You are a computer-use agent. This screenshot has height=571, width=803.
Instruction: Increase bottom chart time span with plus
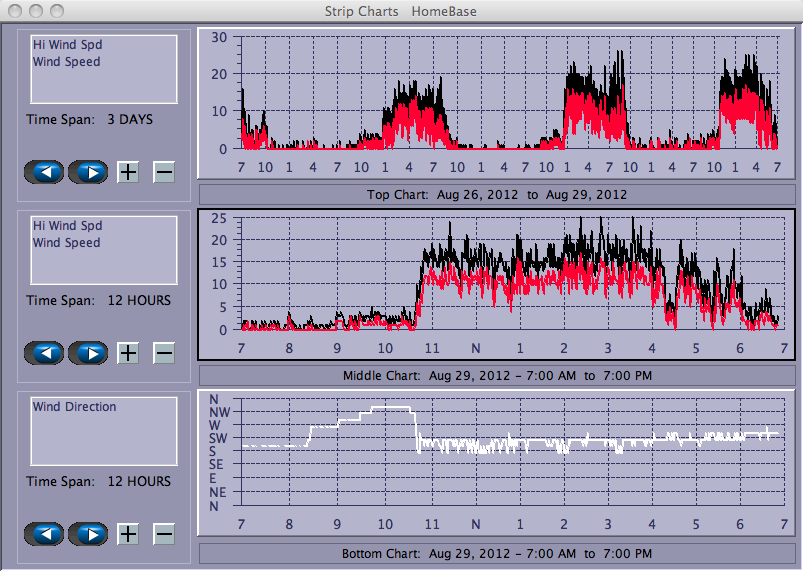click(x=128, y=534)
